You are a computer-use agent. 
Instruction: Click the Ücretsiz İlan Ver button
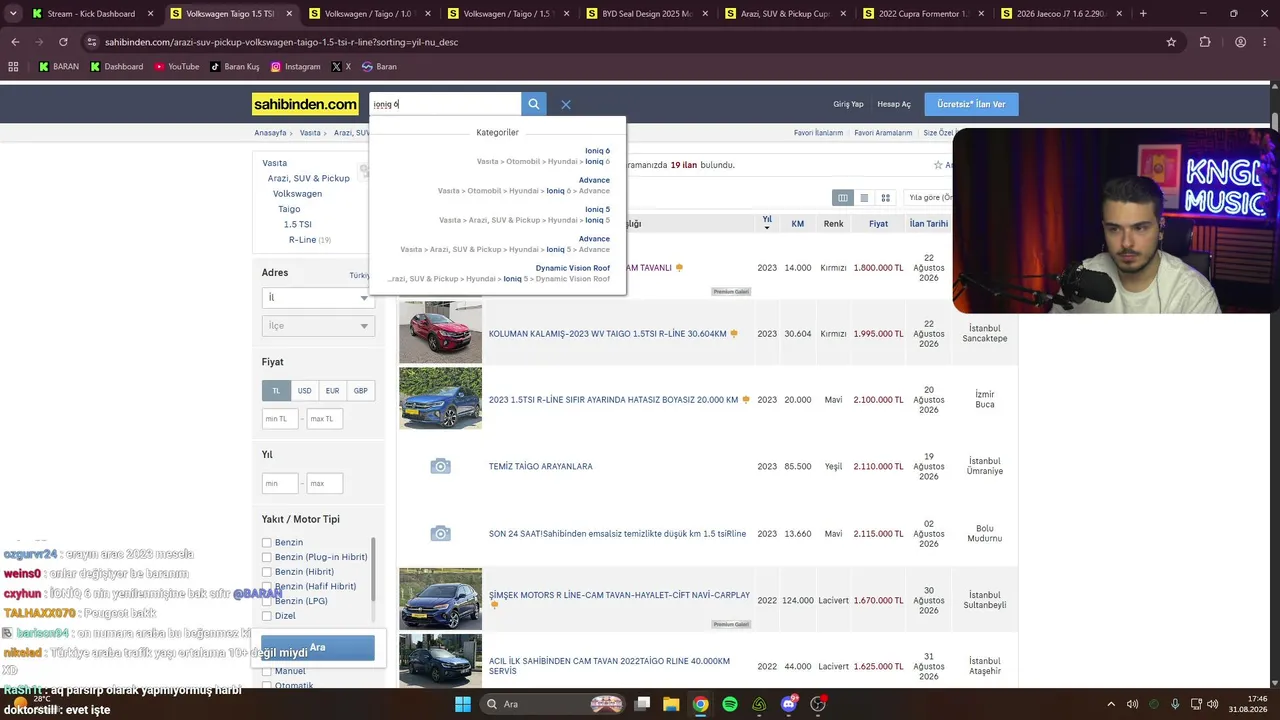tap(971, 104)
